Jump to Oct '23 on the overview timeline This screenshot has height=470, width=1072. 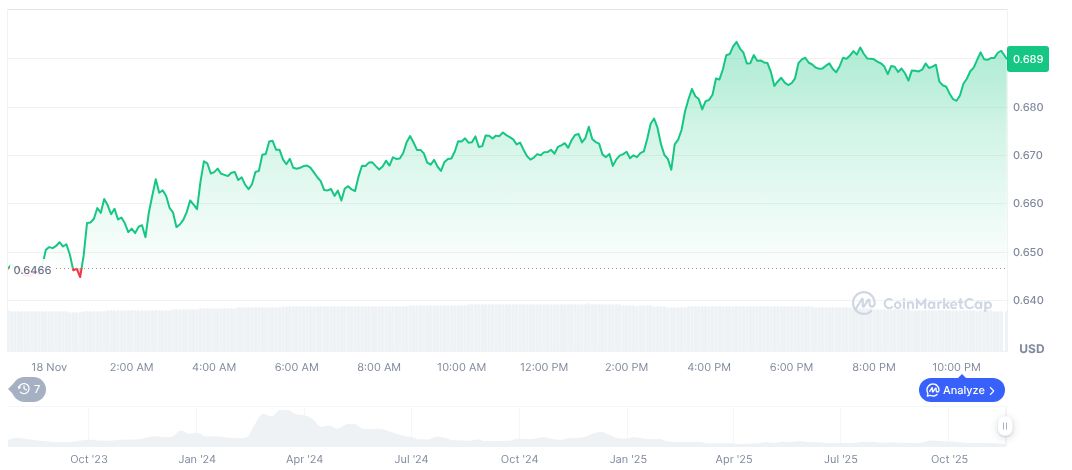(x=89, y=459)
